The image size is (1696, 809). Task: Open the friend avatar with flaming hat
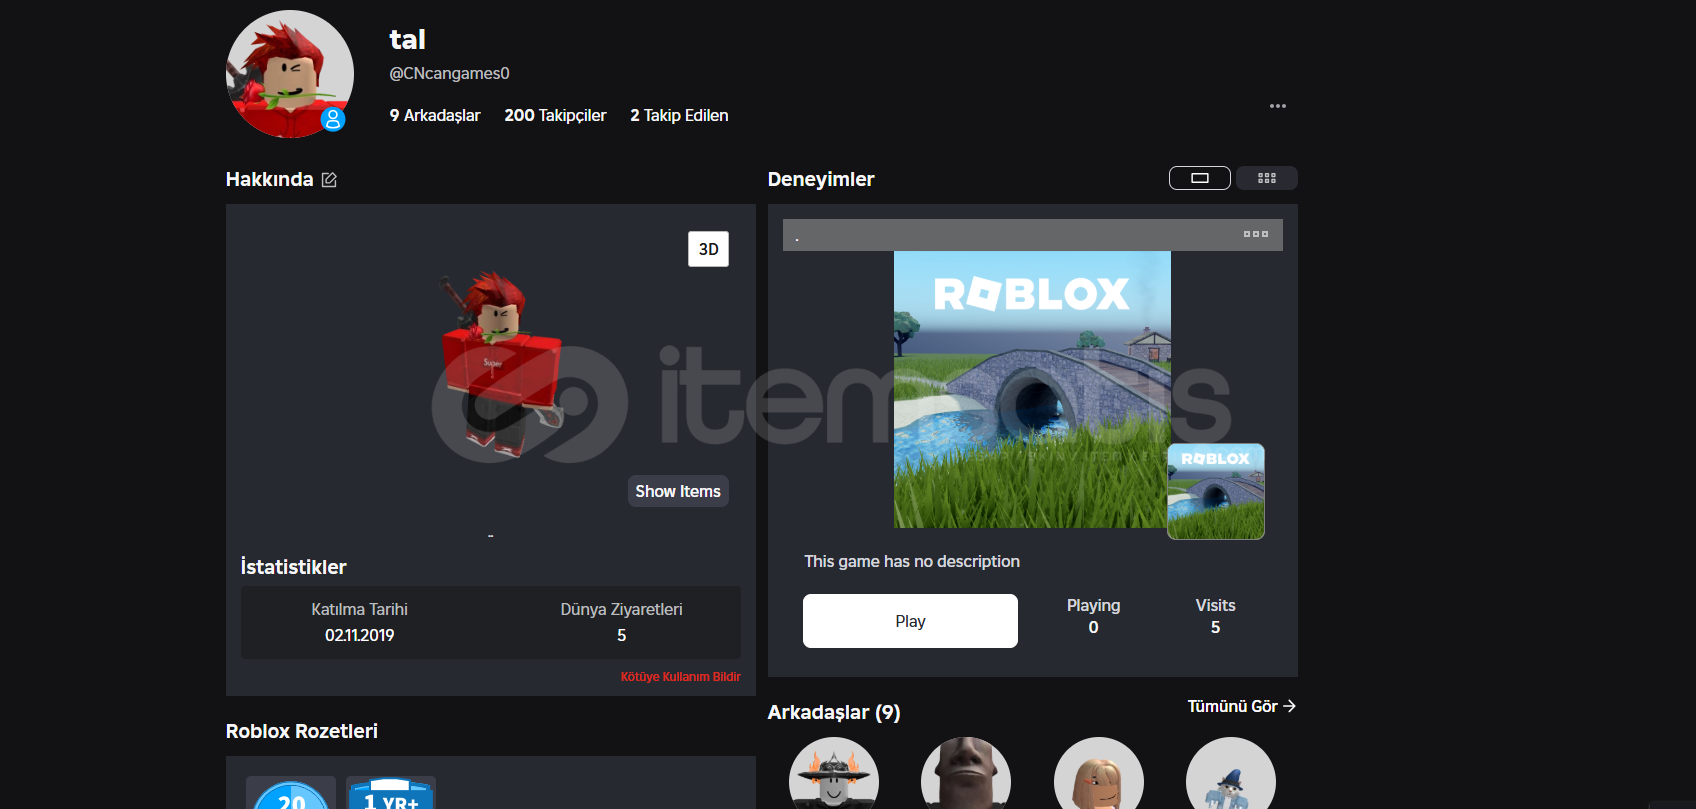pos(834,774)
